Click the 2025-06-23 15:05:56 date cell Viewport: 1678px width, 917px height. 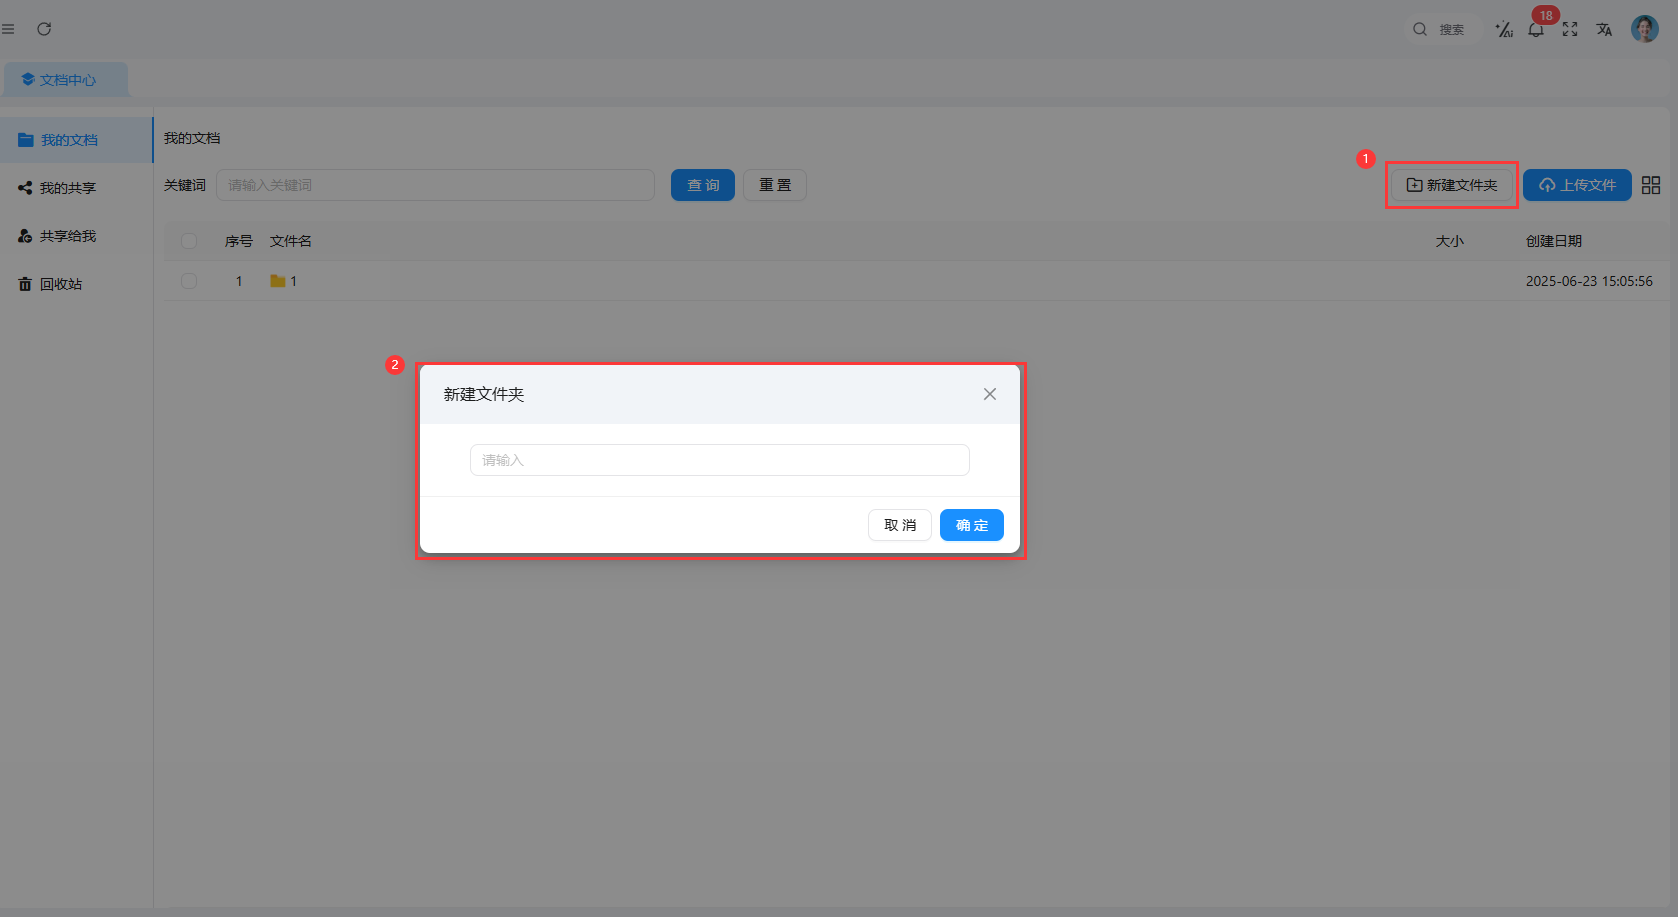1589,281
